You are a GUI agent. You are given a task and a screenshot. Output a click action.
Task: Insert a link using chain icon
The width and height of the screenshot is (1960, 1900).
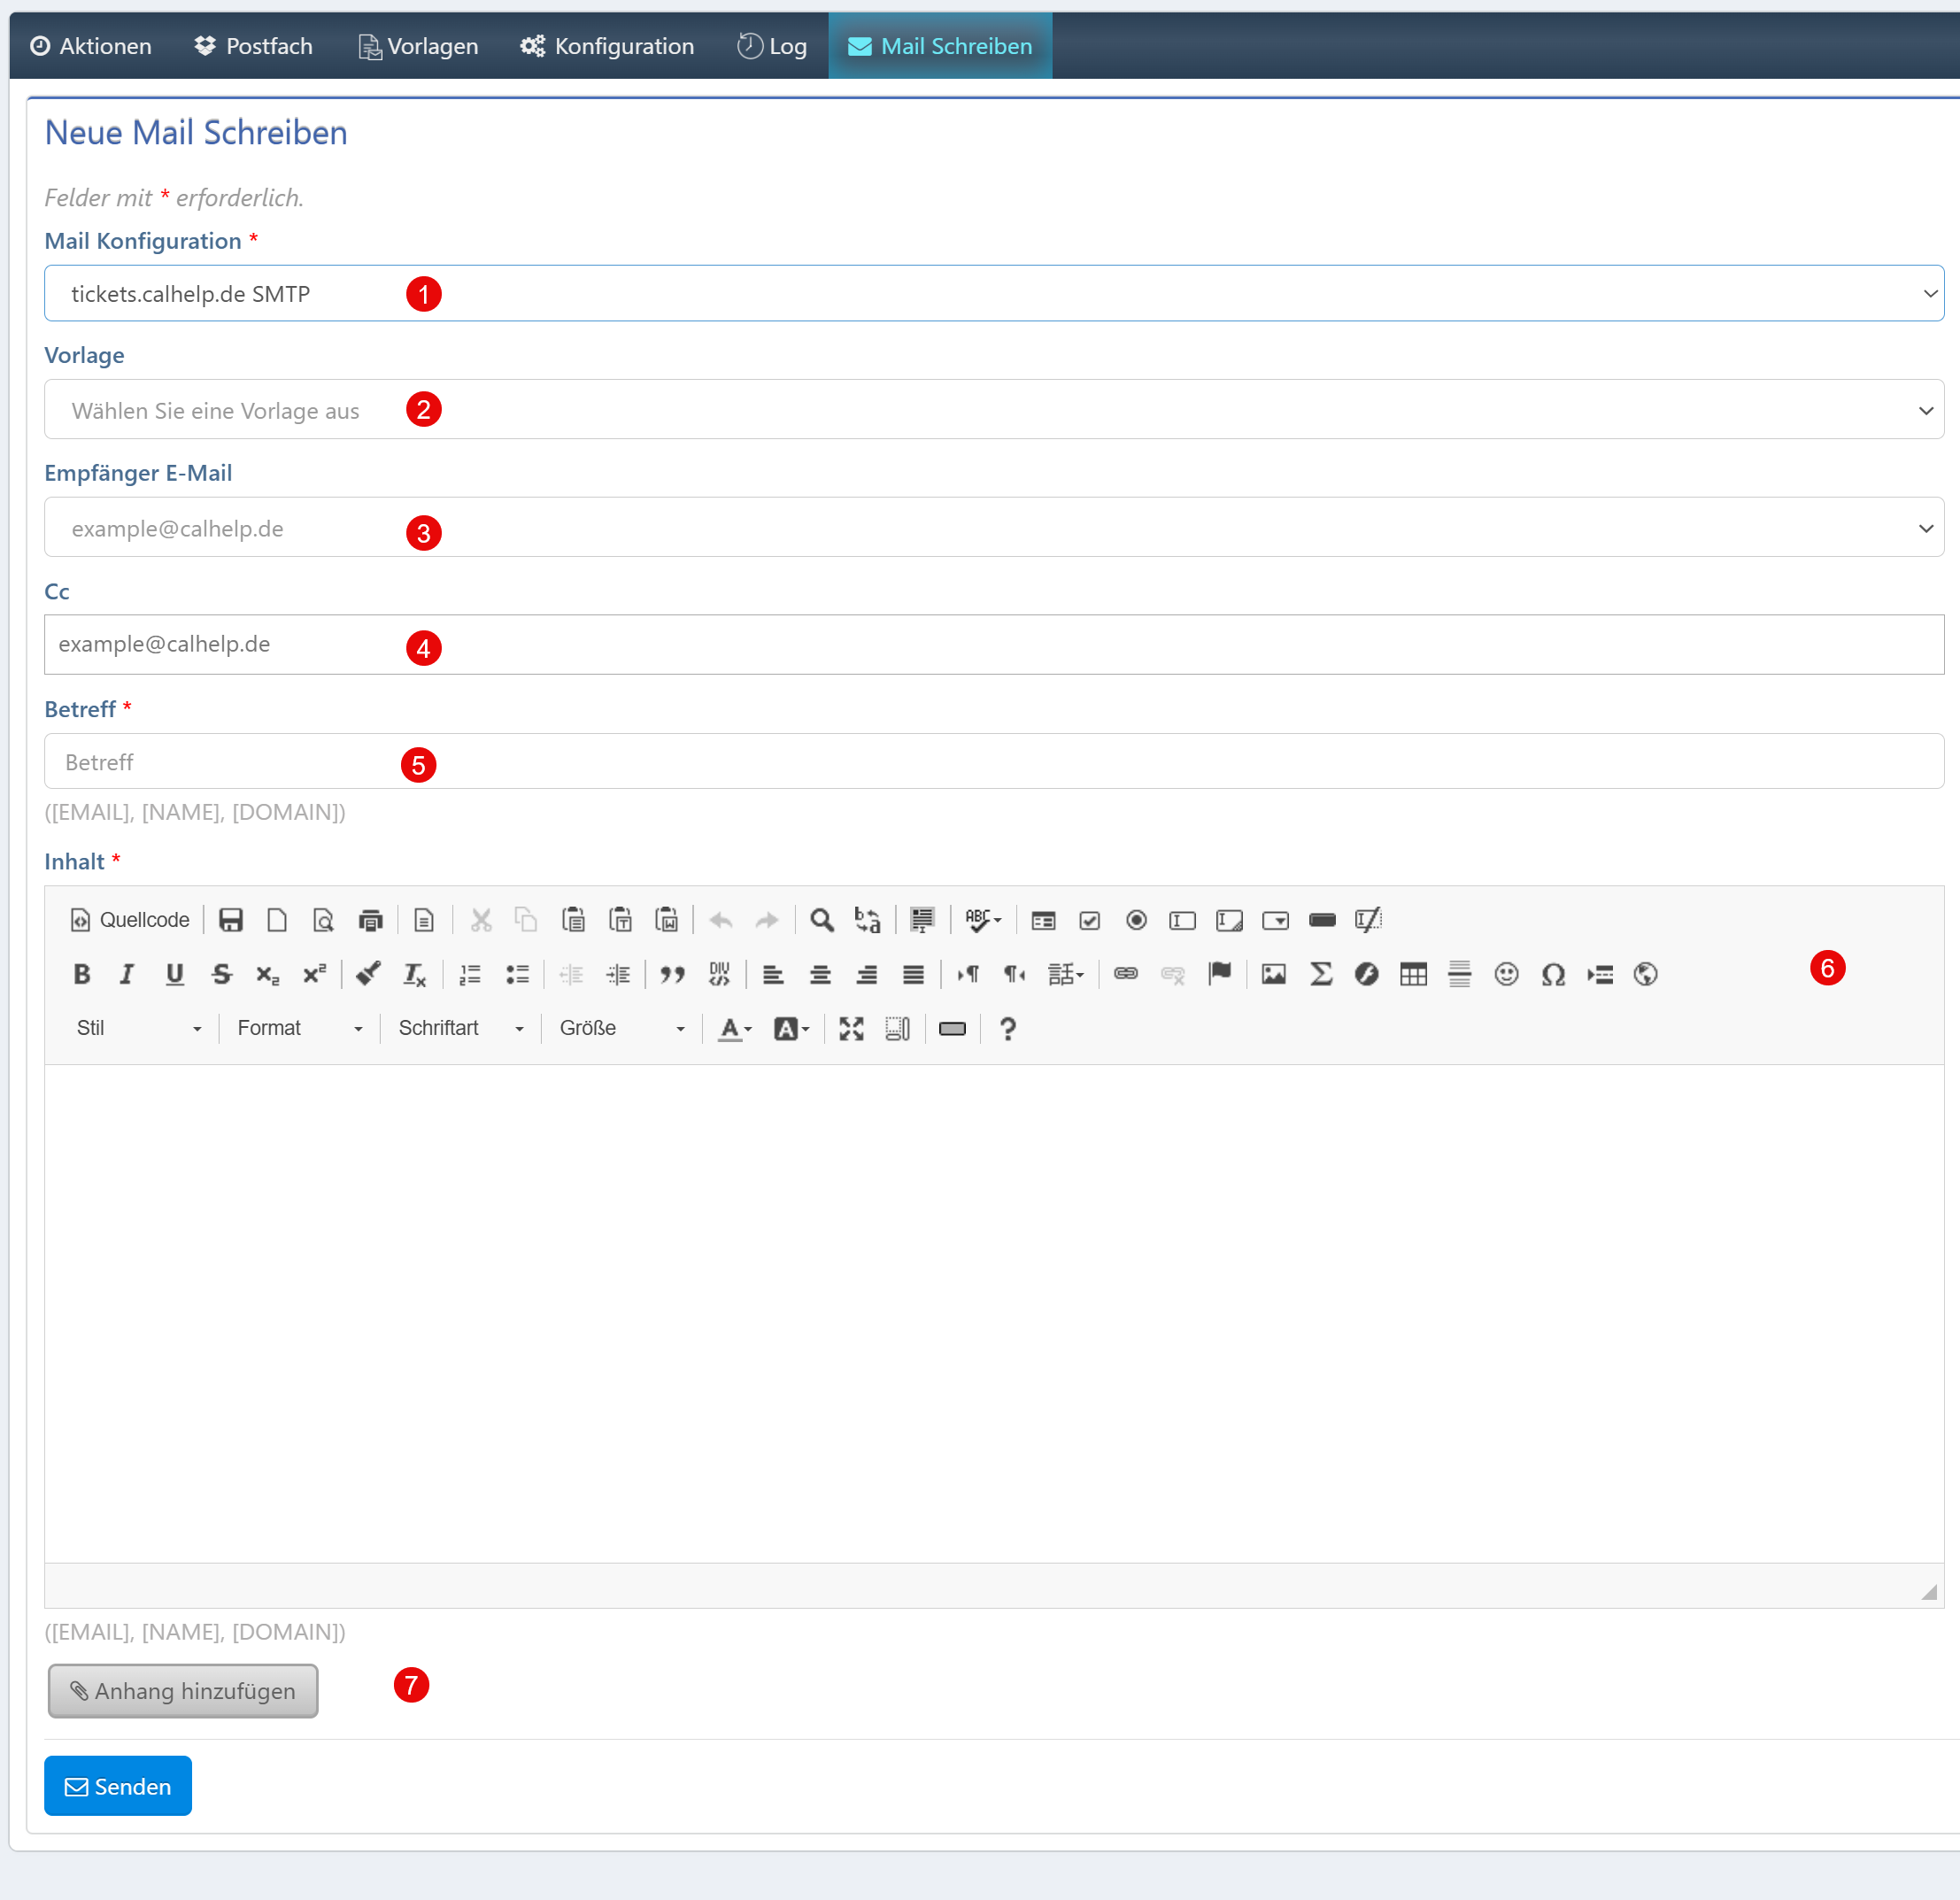click(x=1126, y=974)
